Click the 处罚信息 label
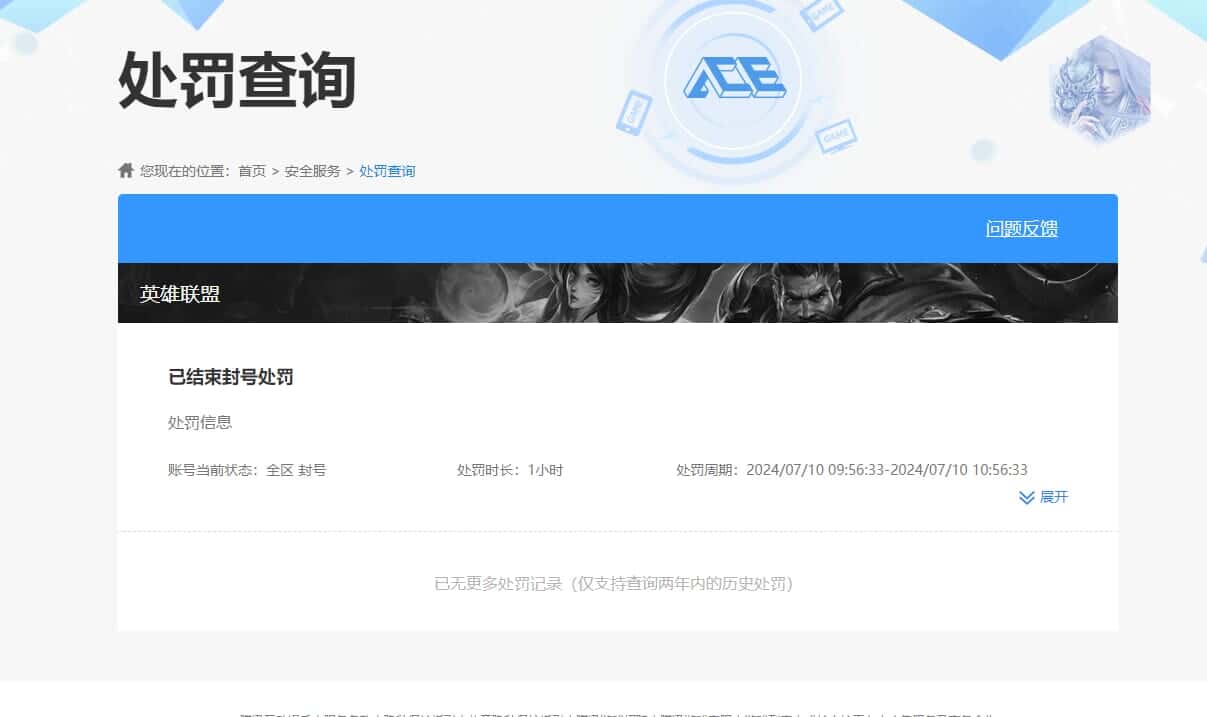The width and height of the screenshot is (1207, 717). tap(200, 422)
